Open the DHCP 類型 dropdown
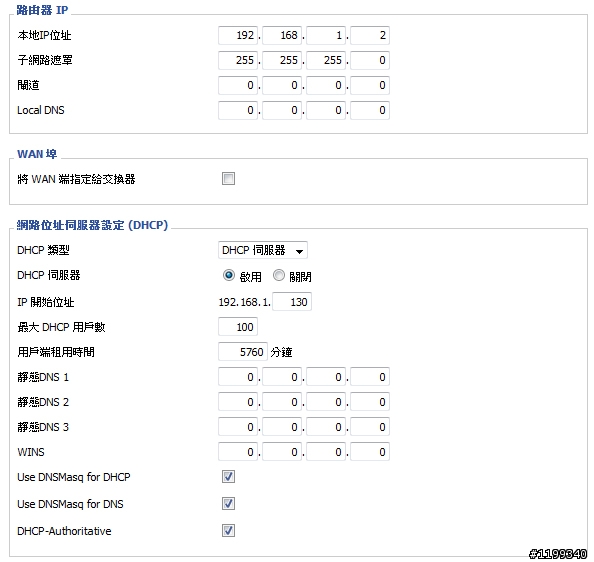Image resolution: width=594 pixels, height=562 pixels. coord(263,250)
